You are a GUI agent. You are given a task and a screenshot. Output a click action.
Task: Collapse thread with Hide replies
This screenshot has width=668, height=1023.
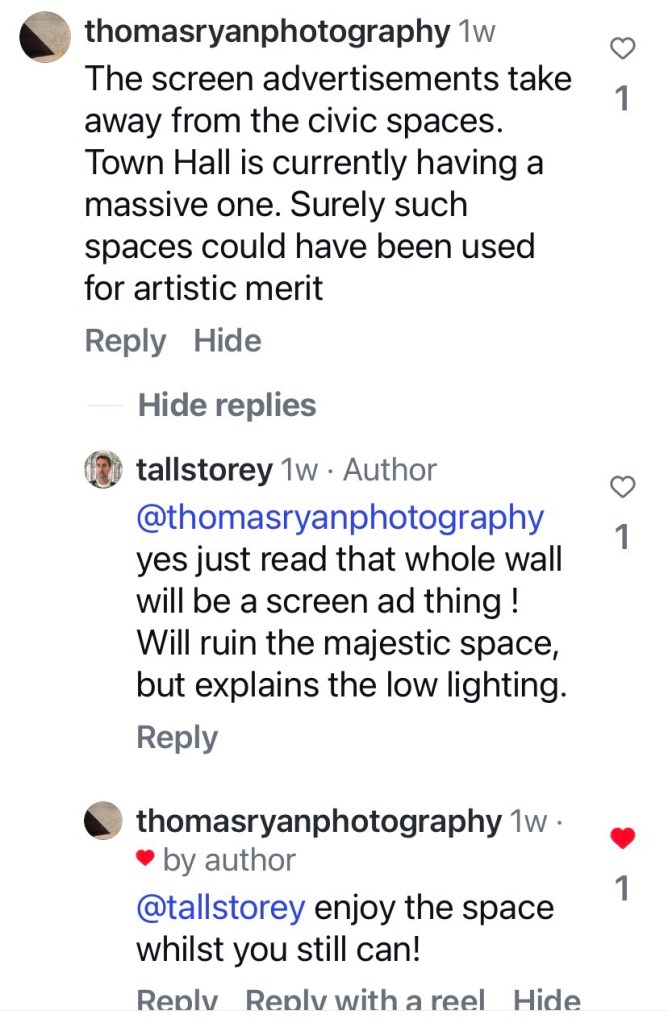pos(226,405)
